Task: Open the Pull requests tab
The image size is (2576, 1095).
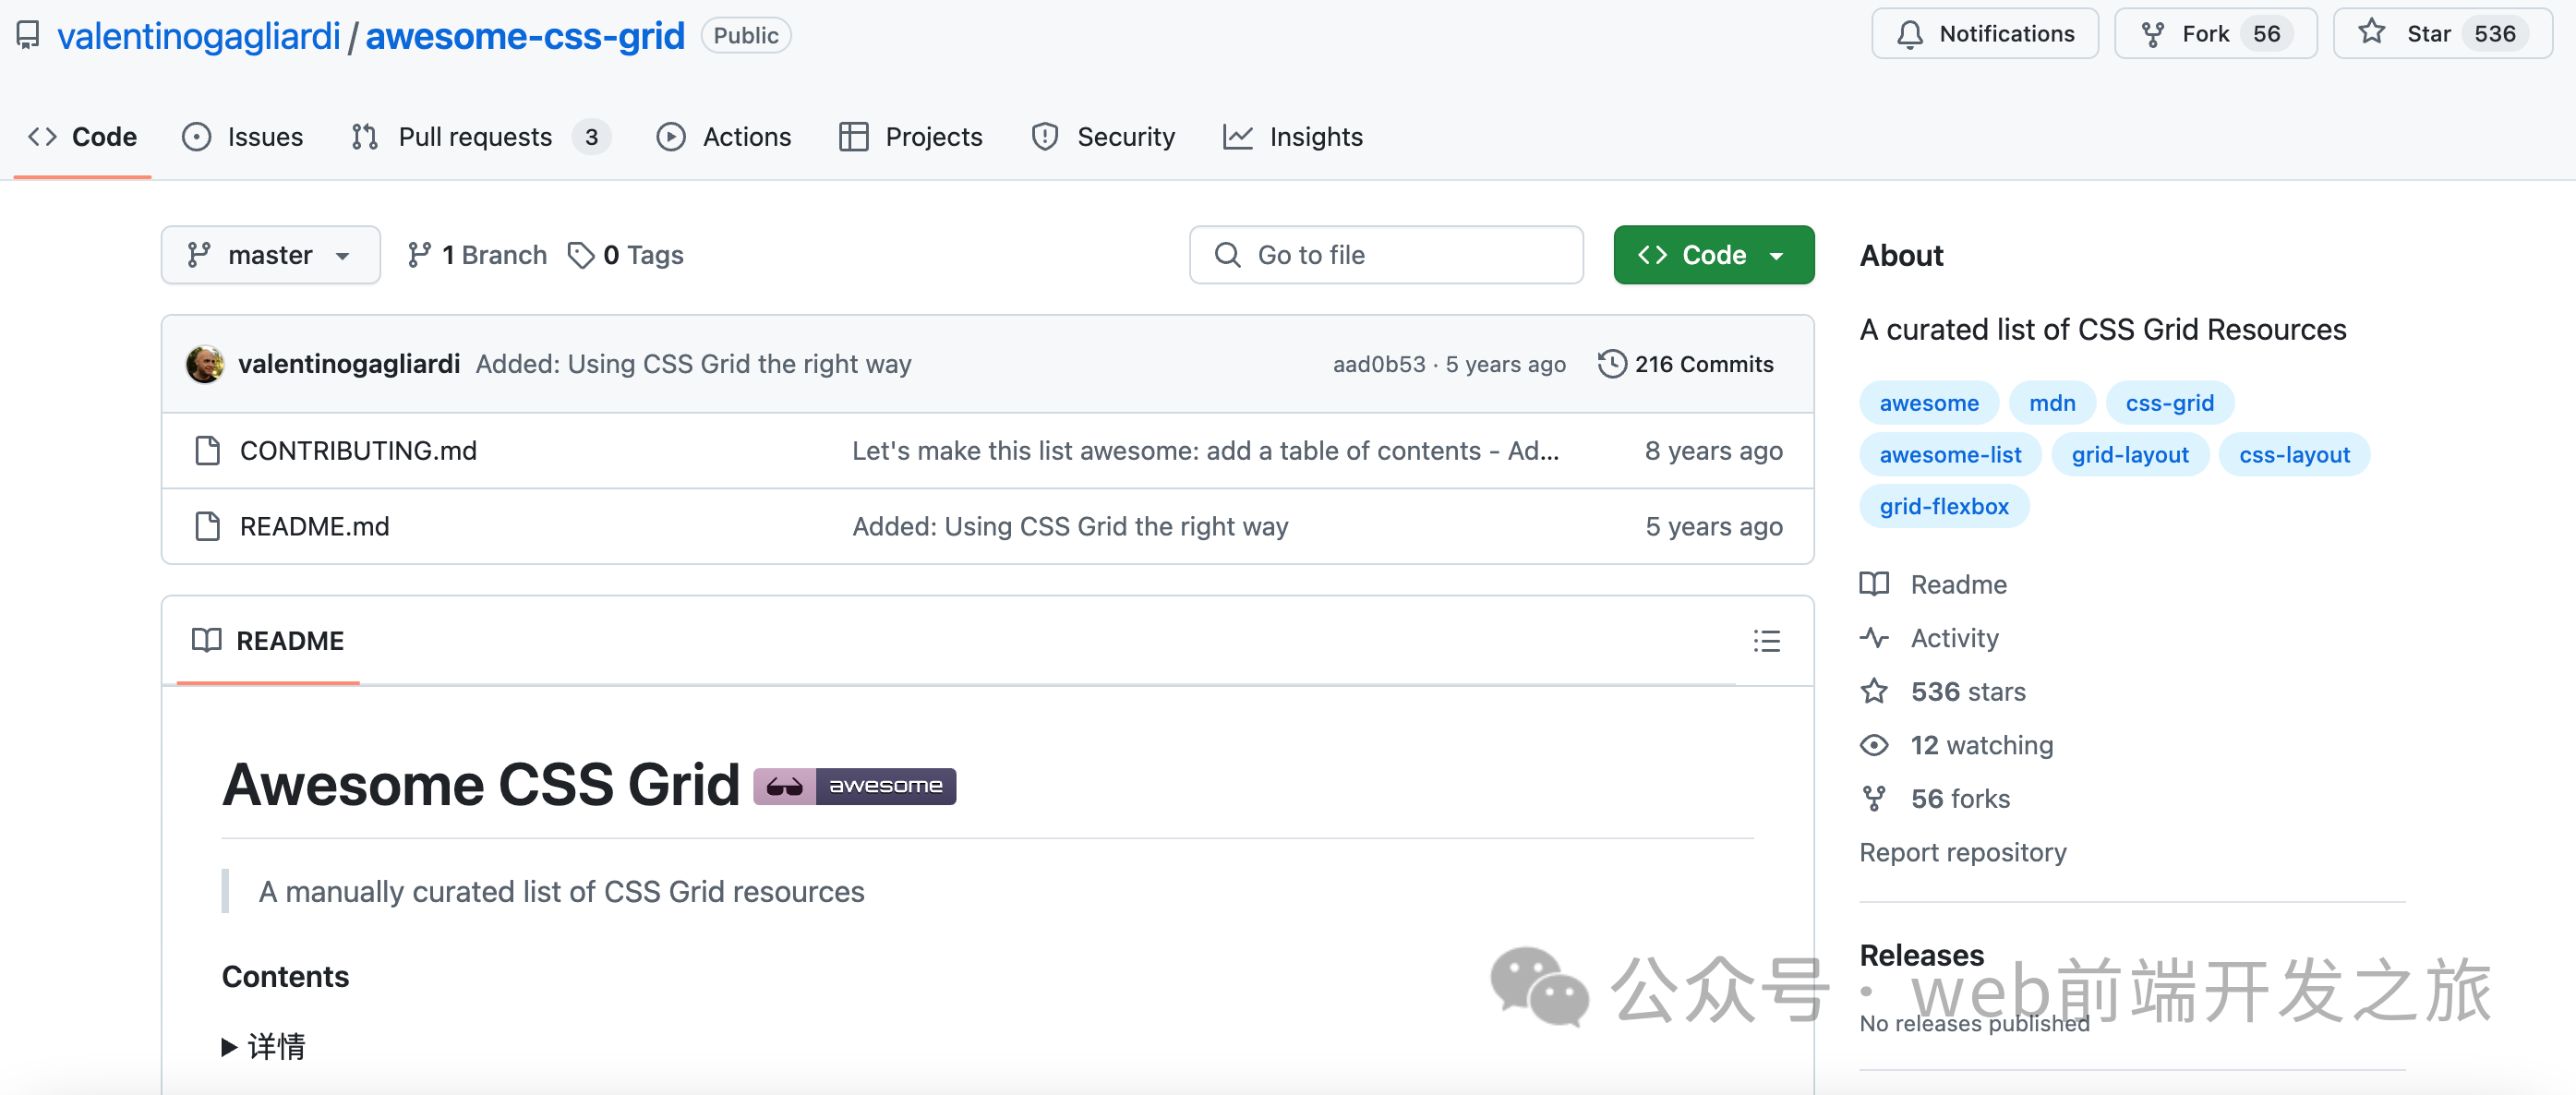Action: click(475, 137)
